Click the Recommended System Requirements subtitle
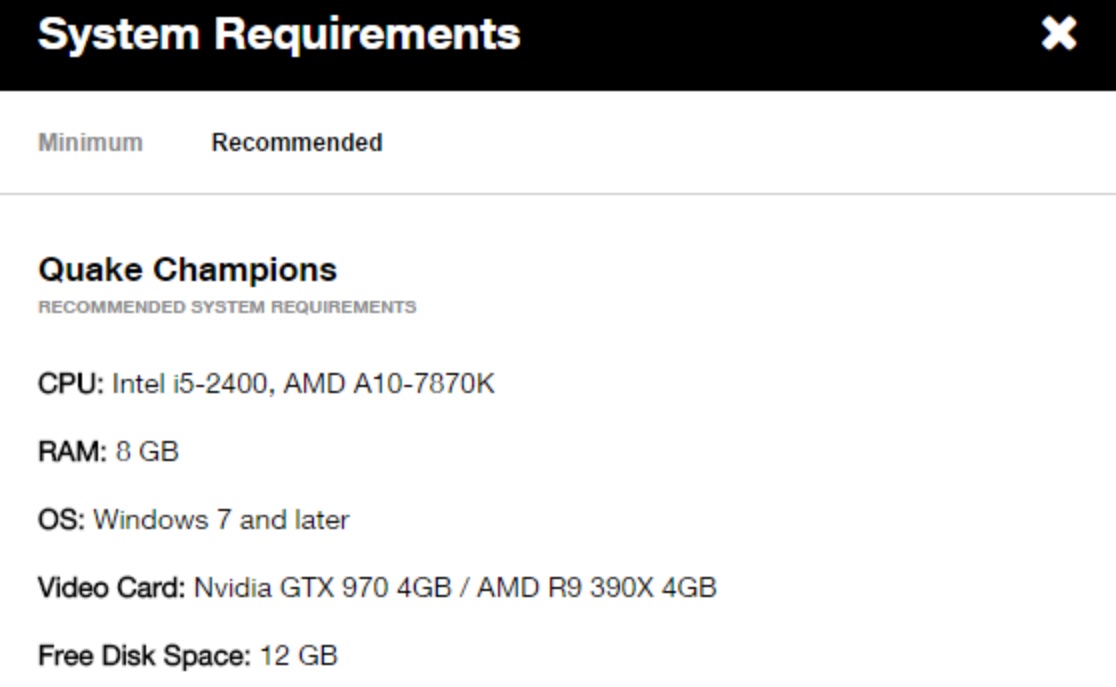This screenshot has height=687, width=1116. click(x=227, y=307)
